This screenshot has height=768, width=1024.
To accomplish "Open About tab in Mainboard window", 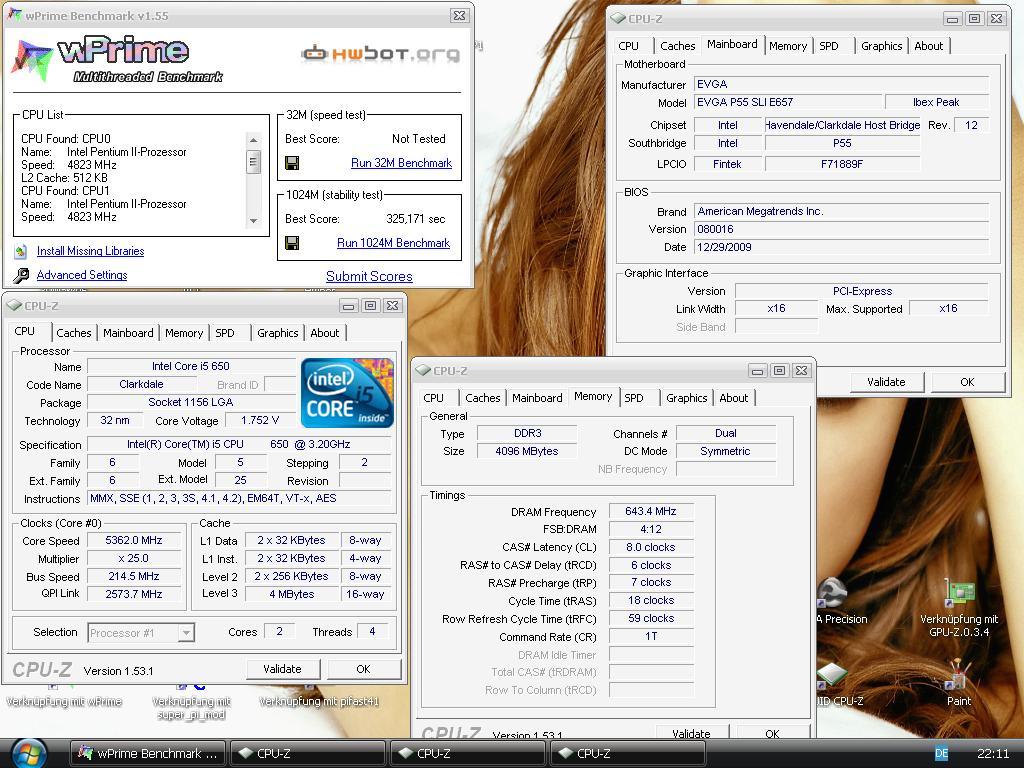I will pyautogui.click(x=928, y=46).
